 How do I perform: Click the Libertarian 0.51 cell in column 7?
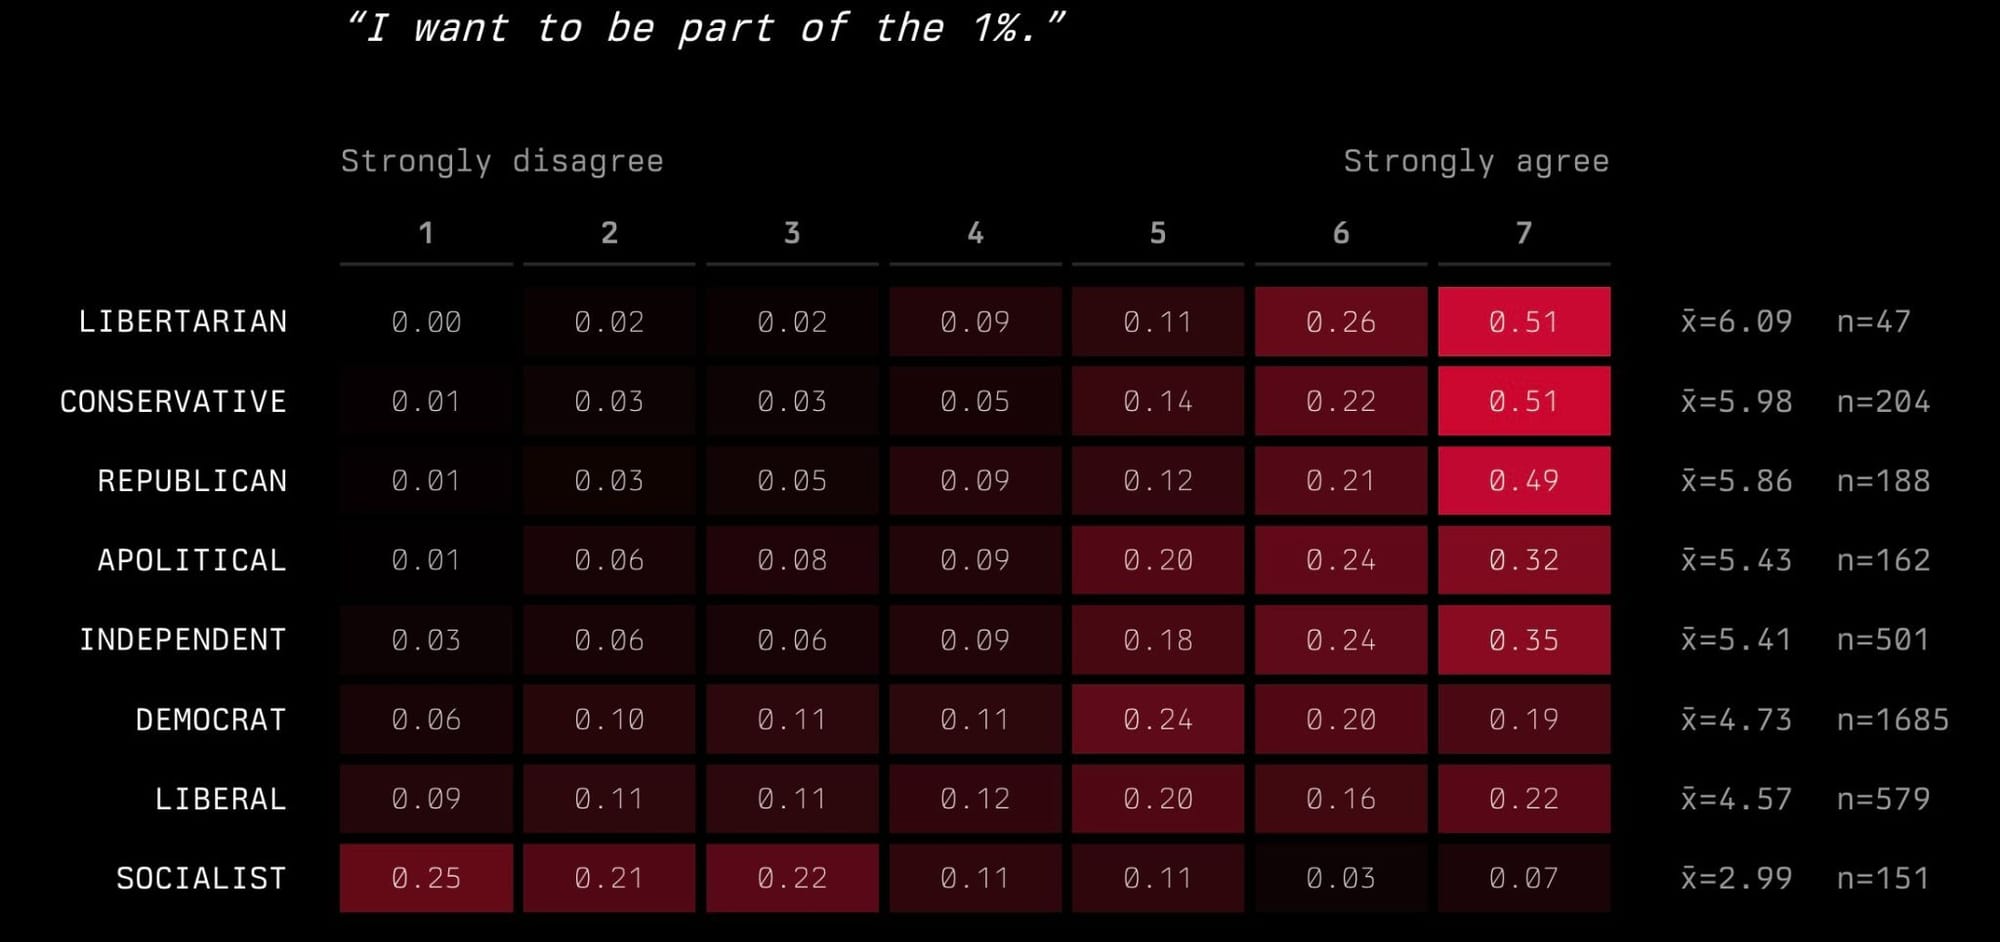1524,322
